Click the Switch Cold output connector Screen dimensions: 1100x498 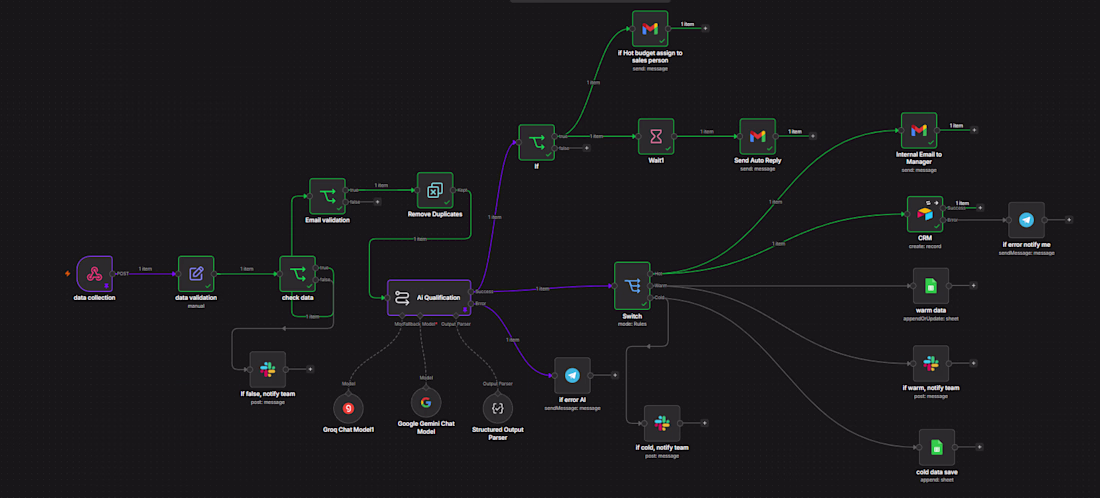[651, 297]
